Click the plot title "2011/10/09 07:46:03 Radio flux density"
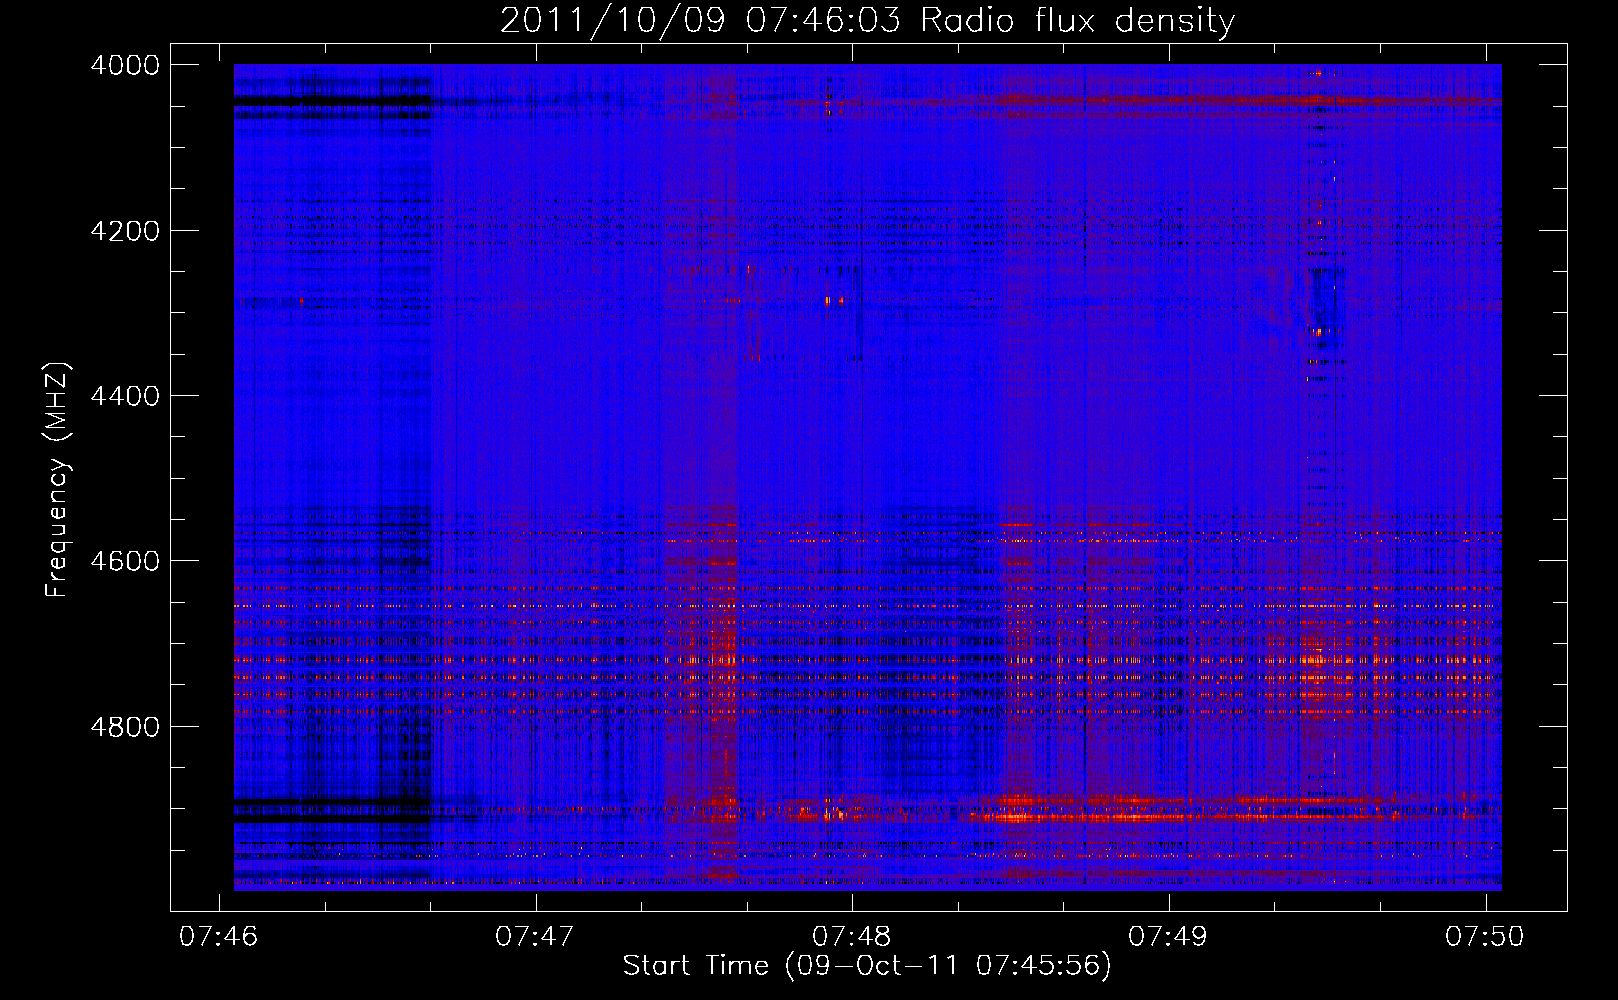 click(867, 21)
